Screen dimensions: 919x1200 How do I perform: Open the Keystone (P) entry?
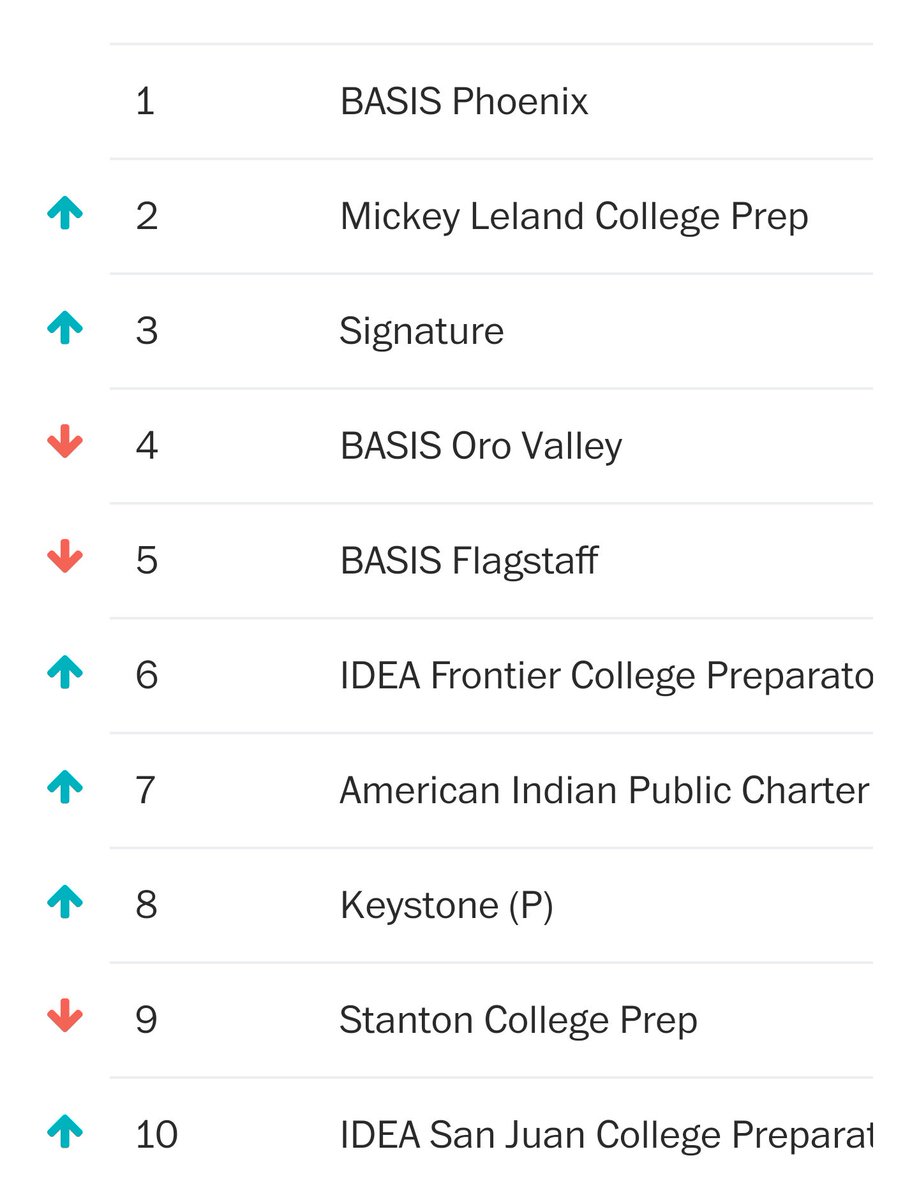point(446,906)
